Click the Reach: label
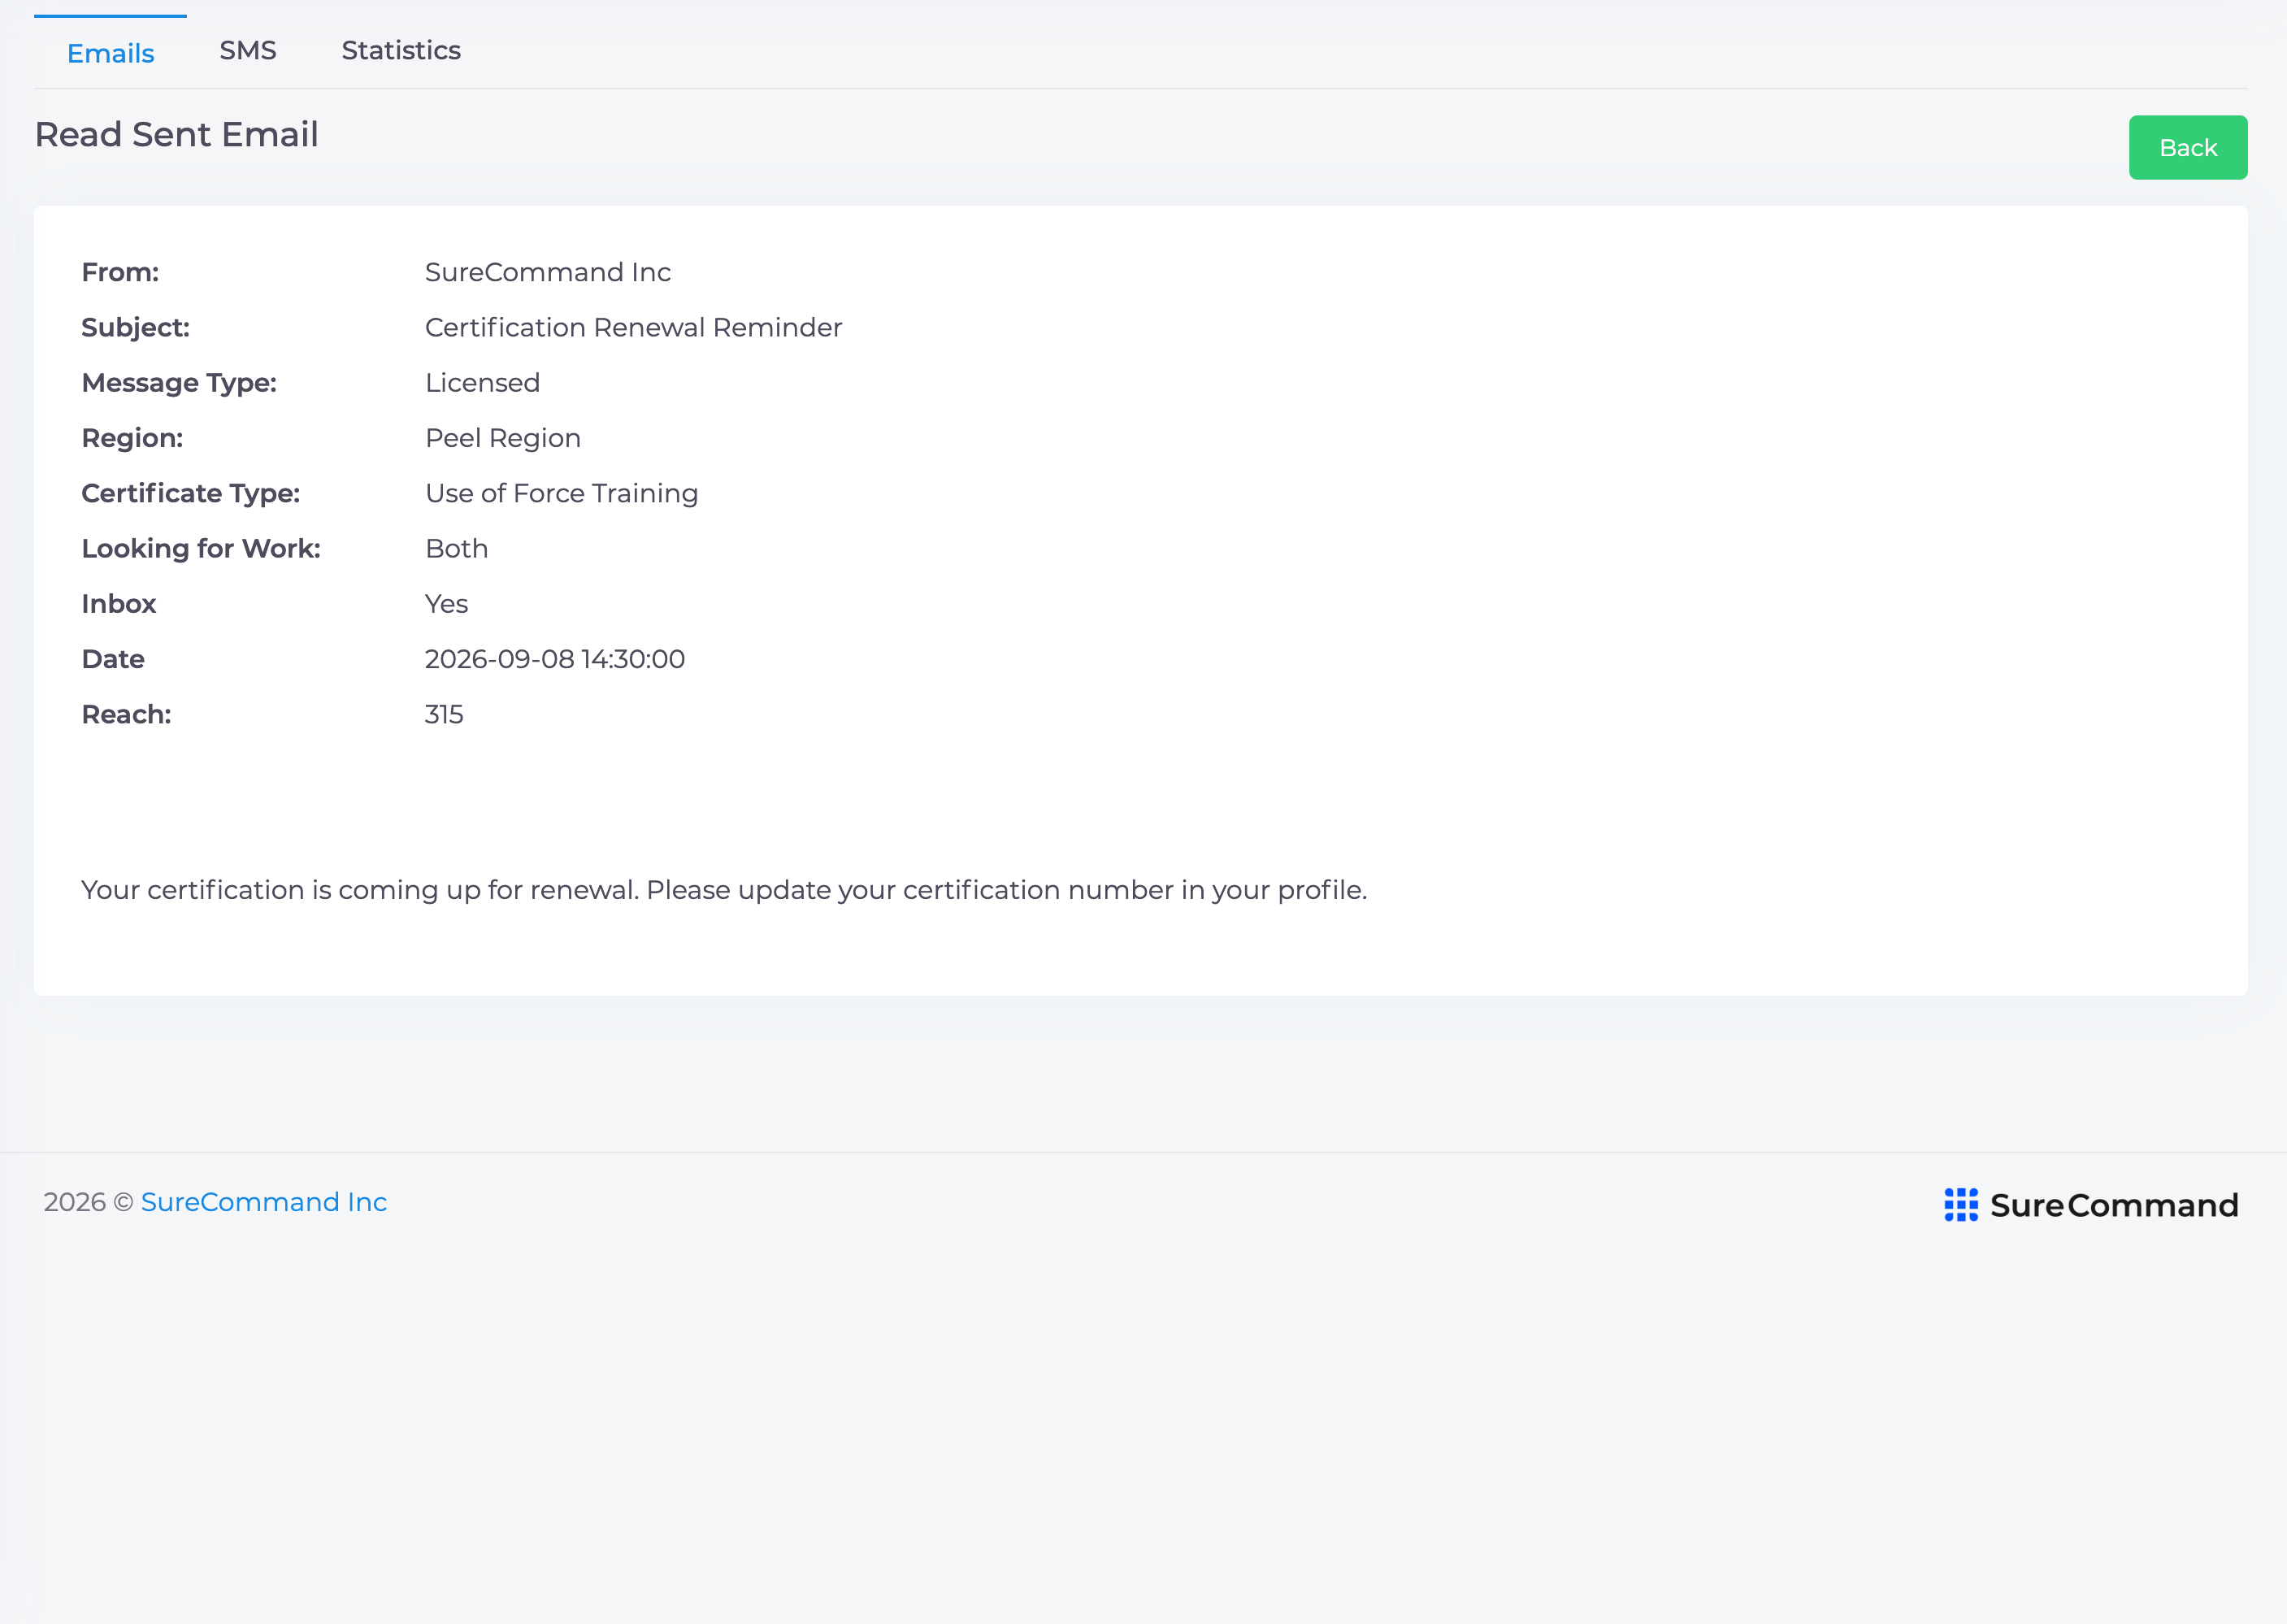Viewport: 2287px width, 1624px height. [x=126, y=715]
